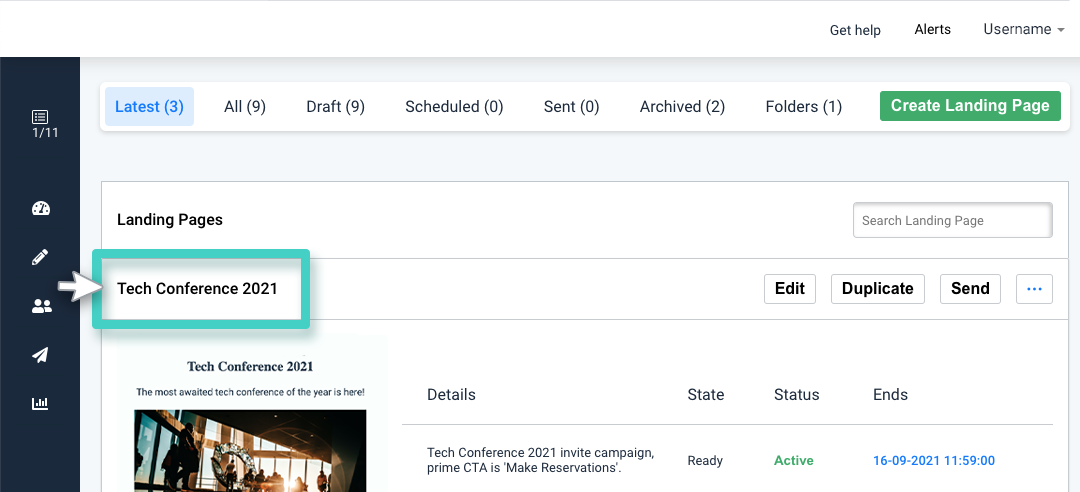Click the Edit button for Tech Conference 2021
The height and width of the screenshot is (492, 1080).
[789, 289]
